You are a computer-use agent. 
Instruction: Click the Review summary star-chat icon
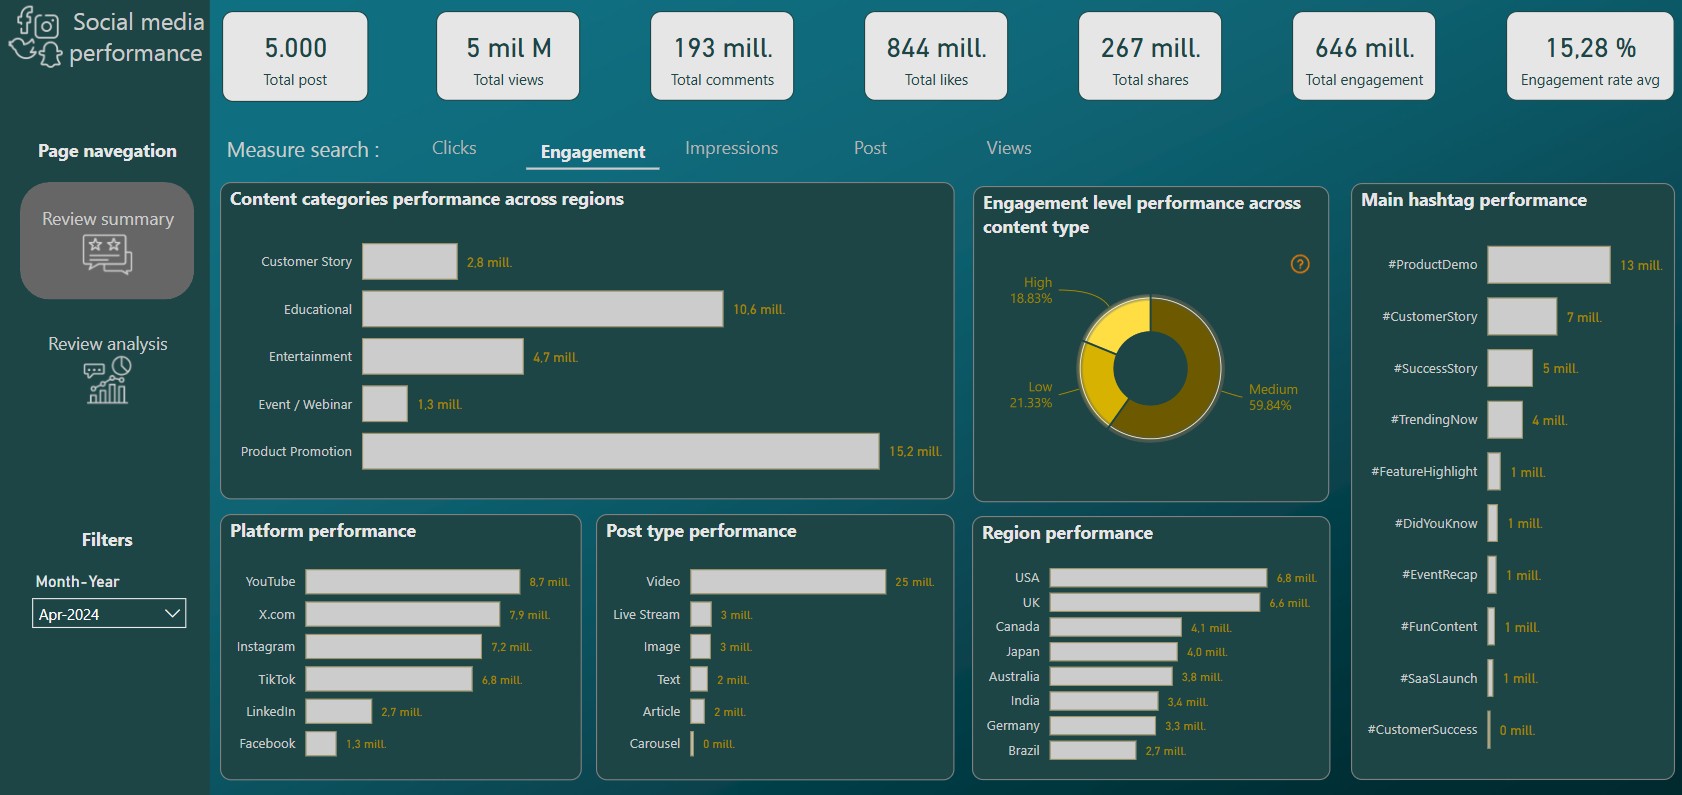[x=107, y=254]
